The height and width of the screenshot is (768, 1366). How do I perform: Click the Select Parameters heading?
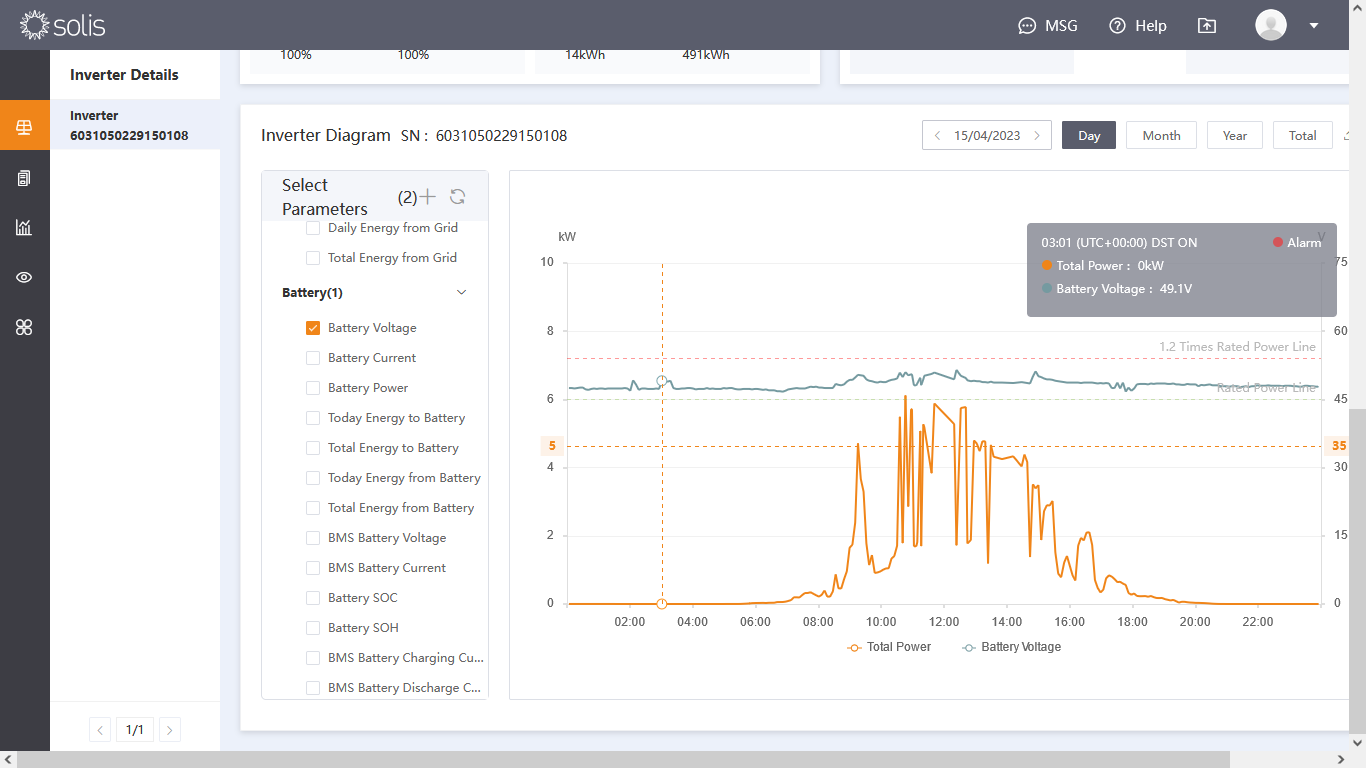325,197
